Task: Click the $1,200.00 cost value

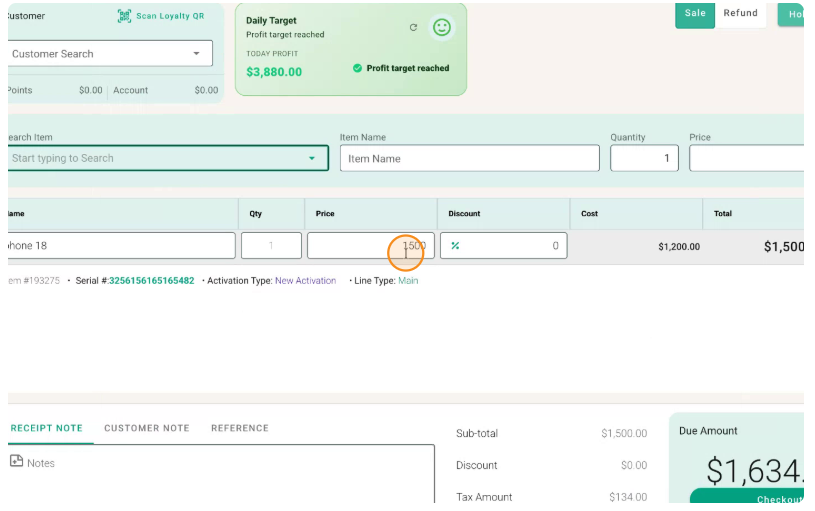Action: (x=679, y=247)
